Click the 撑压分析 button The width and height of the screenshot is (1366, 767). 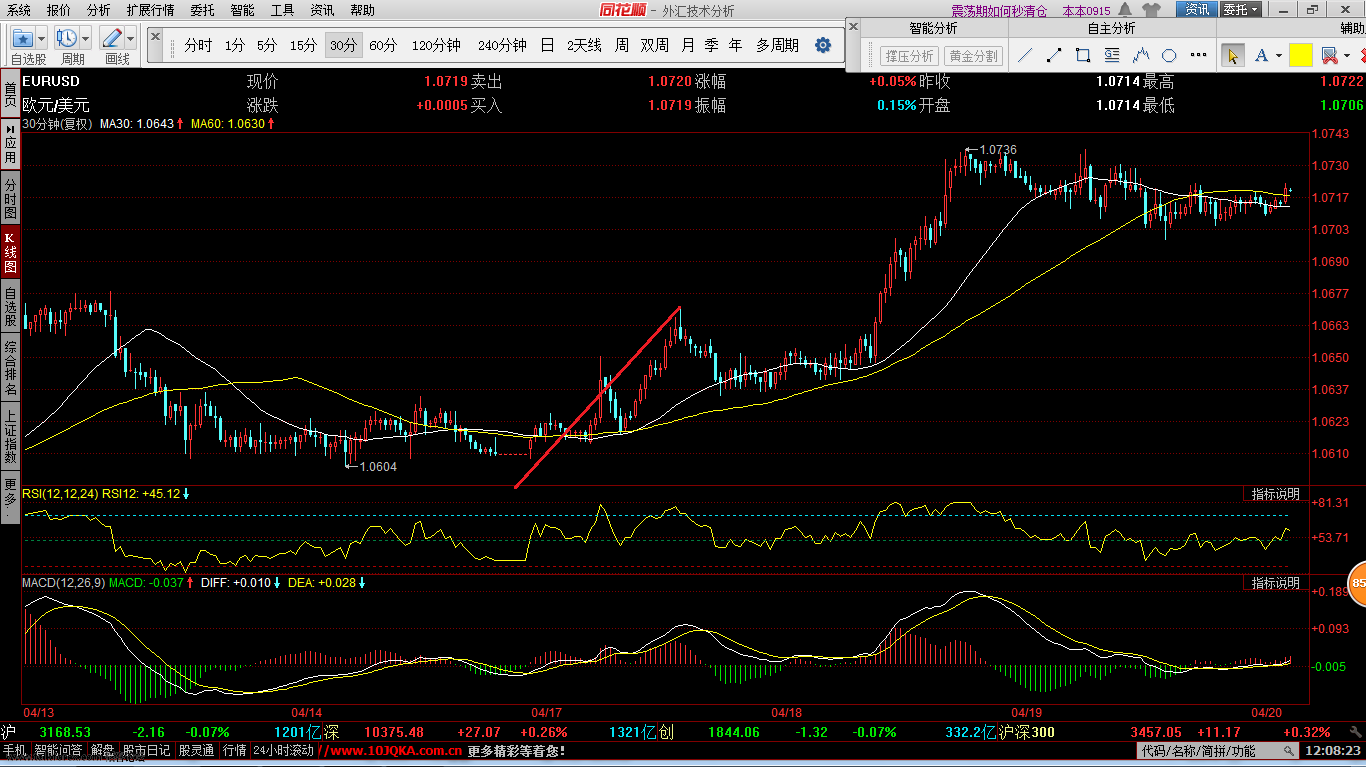[x=910, y=56]
